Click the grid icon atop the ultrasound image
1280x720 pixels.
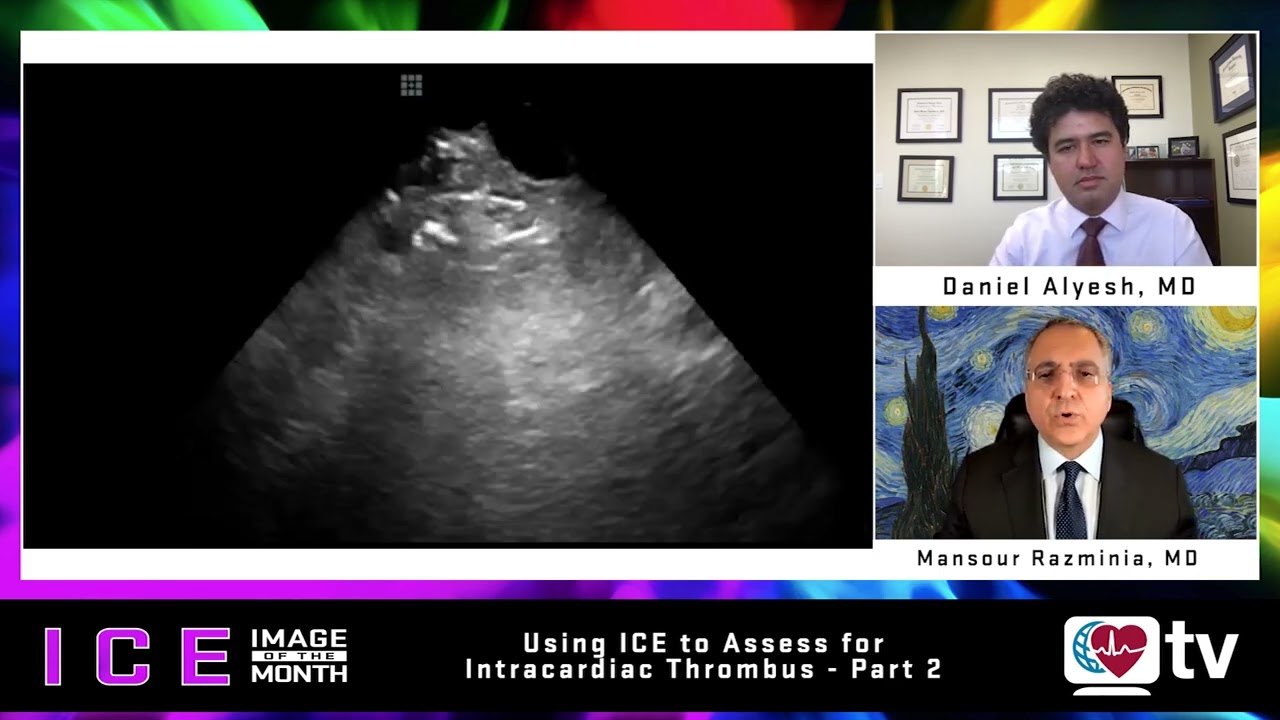[411, 85]
